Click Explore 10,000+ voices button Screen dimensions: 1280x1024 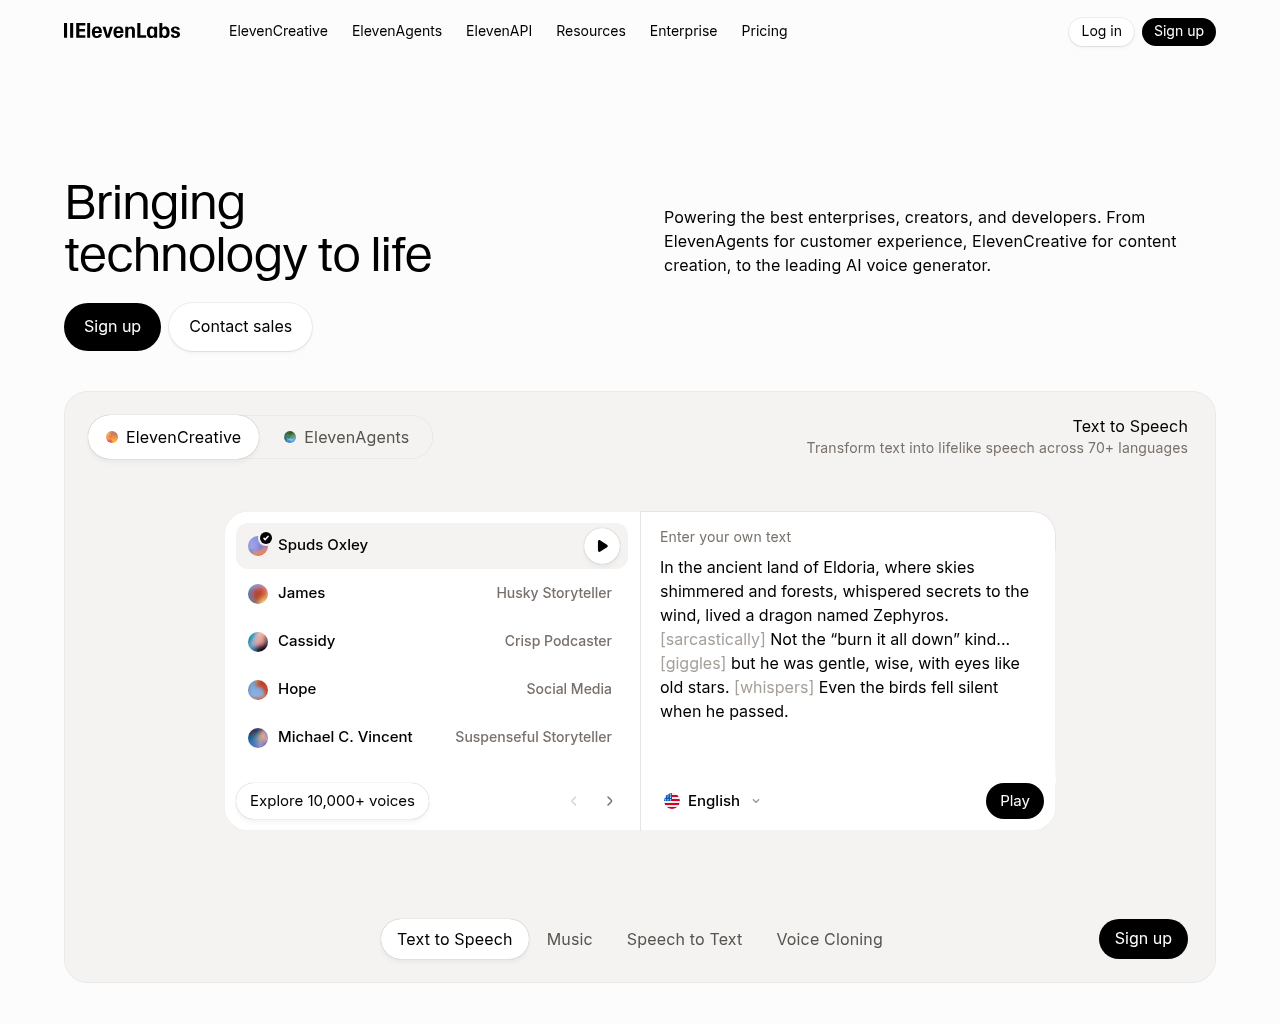click(x=332, y=801)
